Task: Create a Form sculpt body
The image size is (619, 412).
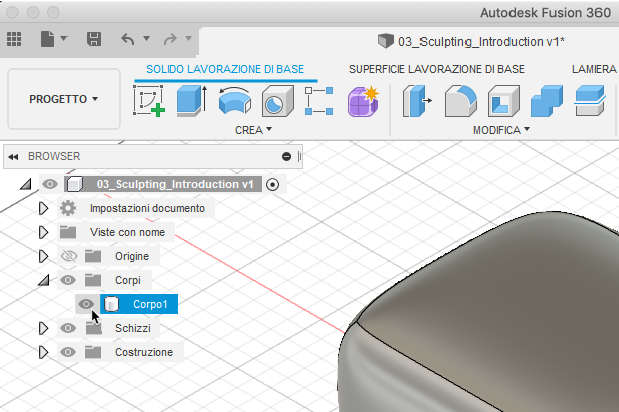Action: pos(363,101)
